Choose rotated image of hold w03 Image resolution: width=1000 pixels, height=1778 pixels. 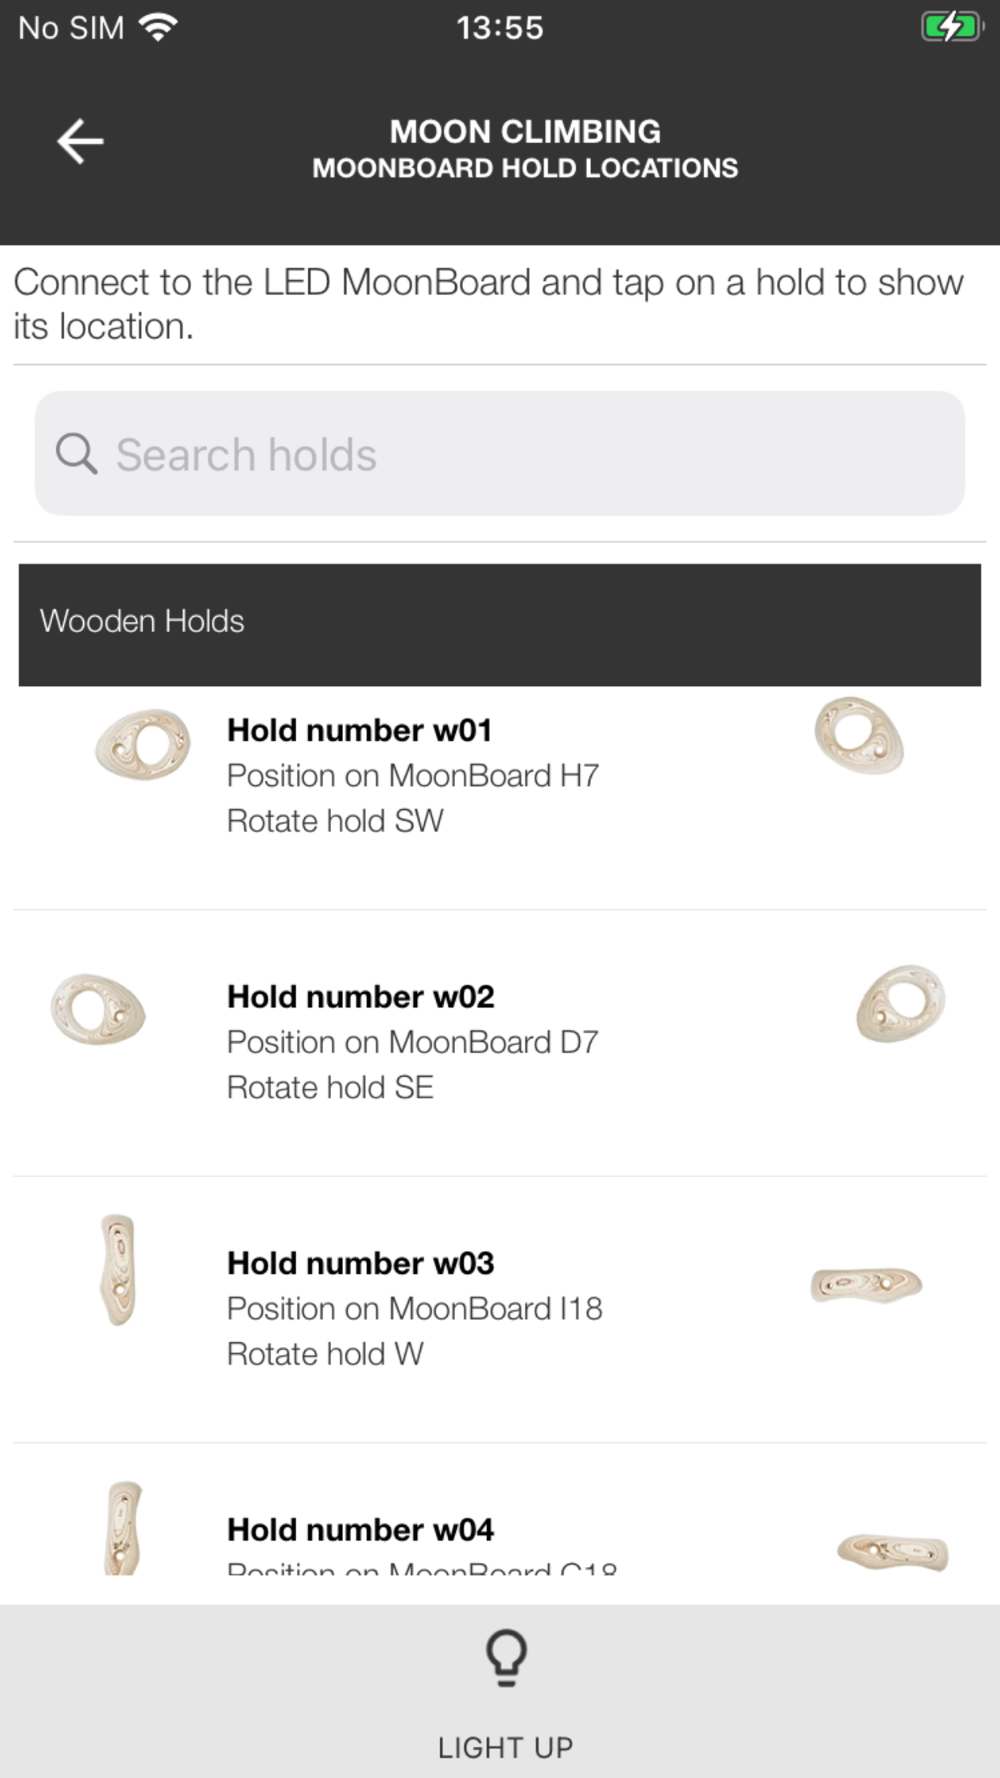point(866,1285)
